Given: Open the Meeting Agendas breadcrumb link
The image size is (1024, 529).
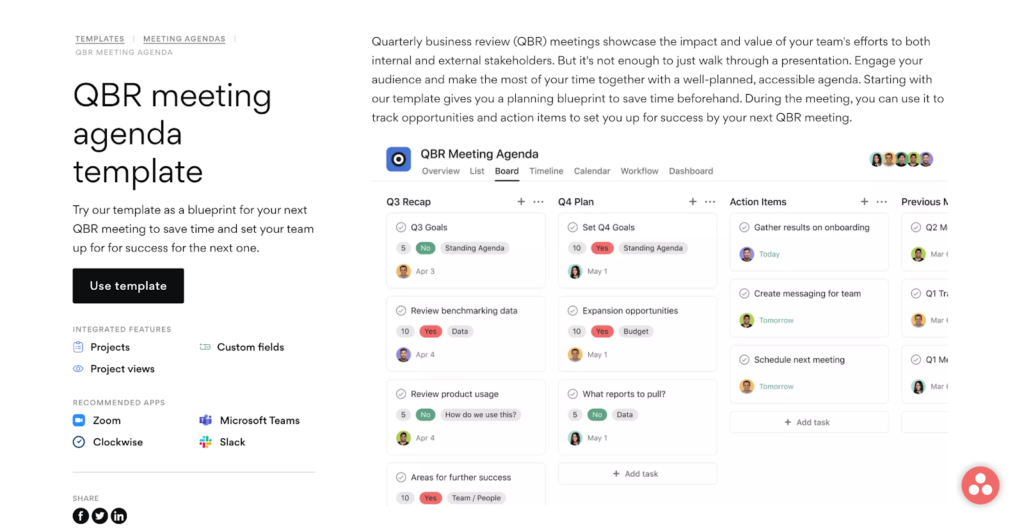Looking at the screenshot, I should [x=184, y=39].
